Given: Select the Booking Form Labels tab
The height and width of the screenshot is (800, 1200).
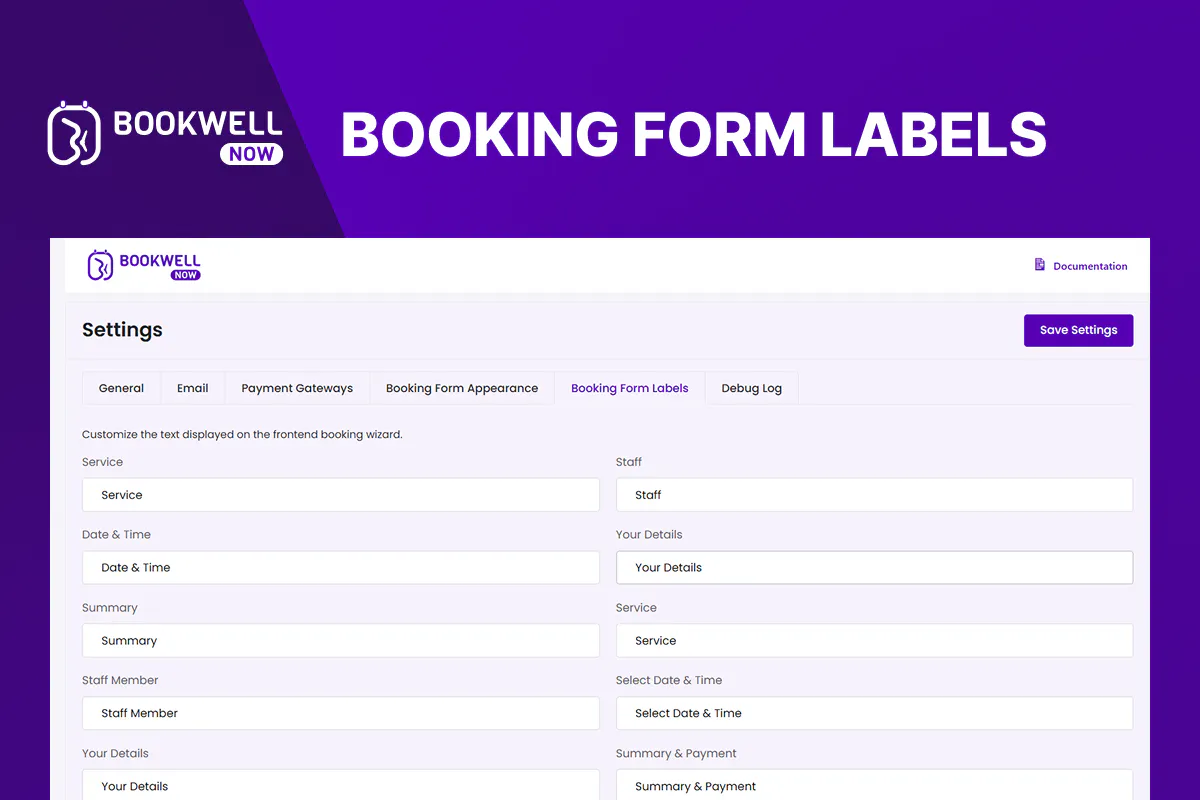Looking at the screenshot, I should 630,388.
